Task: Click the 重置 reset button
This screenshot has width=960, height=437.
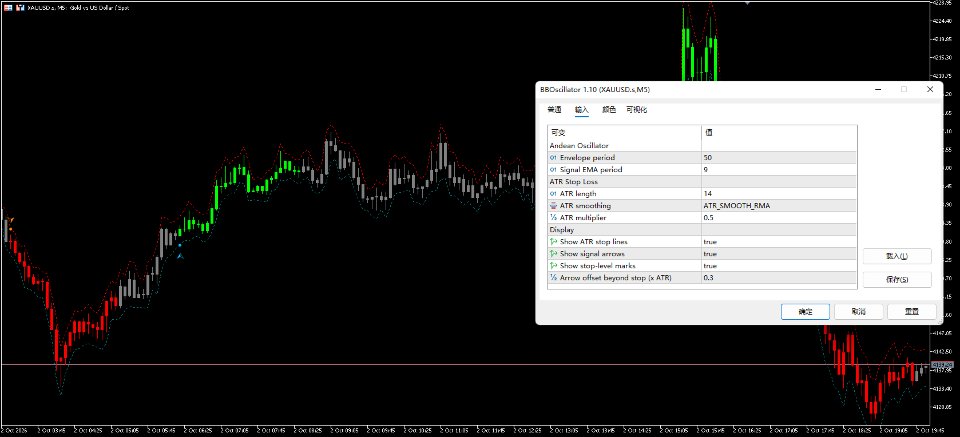Action: pos(912,312)
